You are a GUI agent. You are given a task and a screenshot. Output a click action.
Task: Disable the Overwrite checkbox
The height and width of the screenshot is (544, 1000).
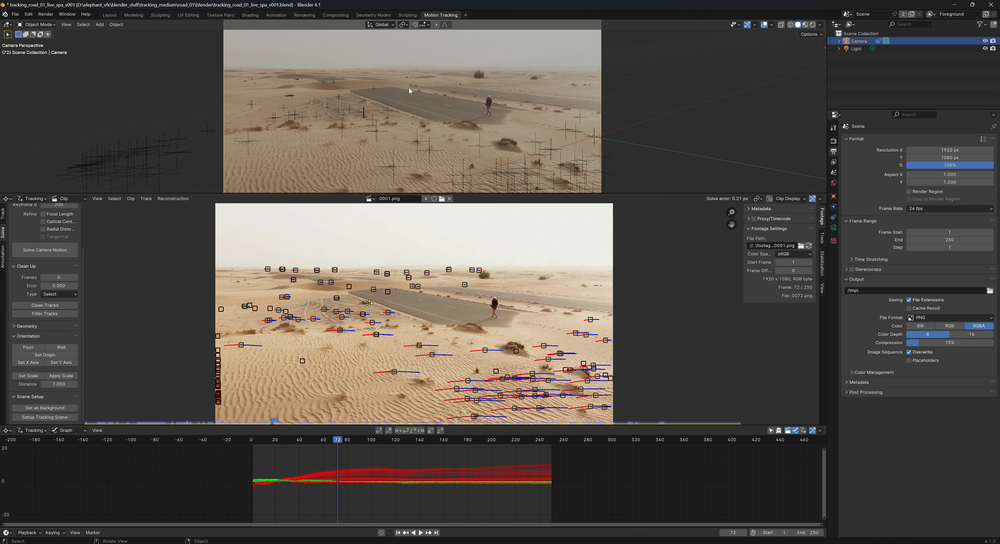click(909, 352)
